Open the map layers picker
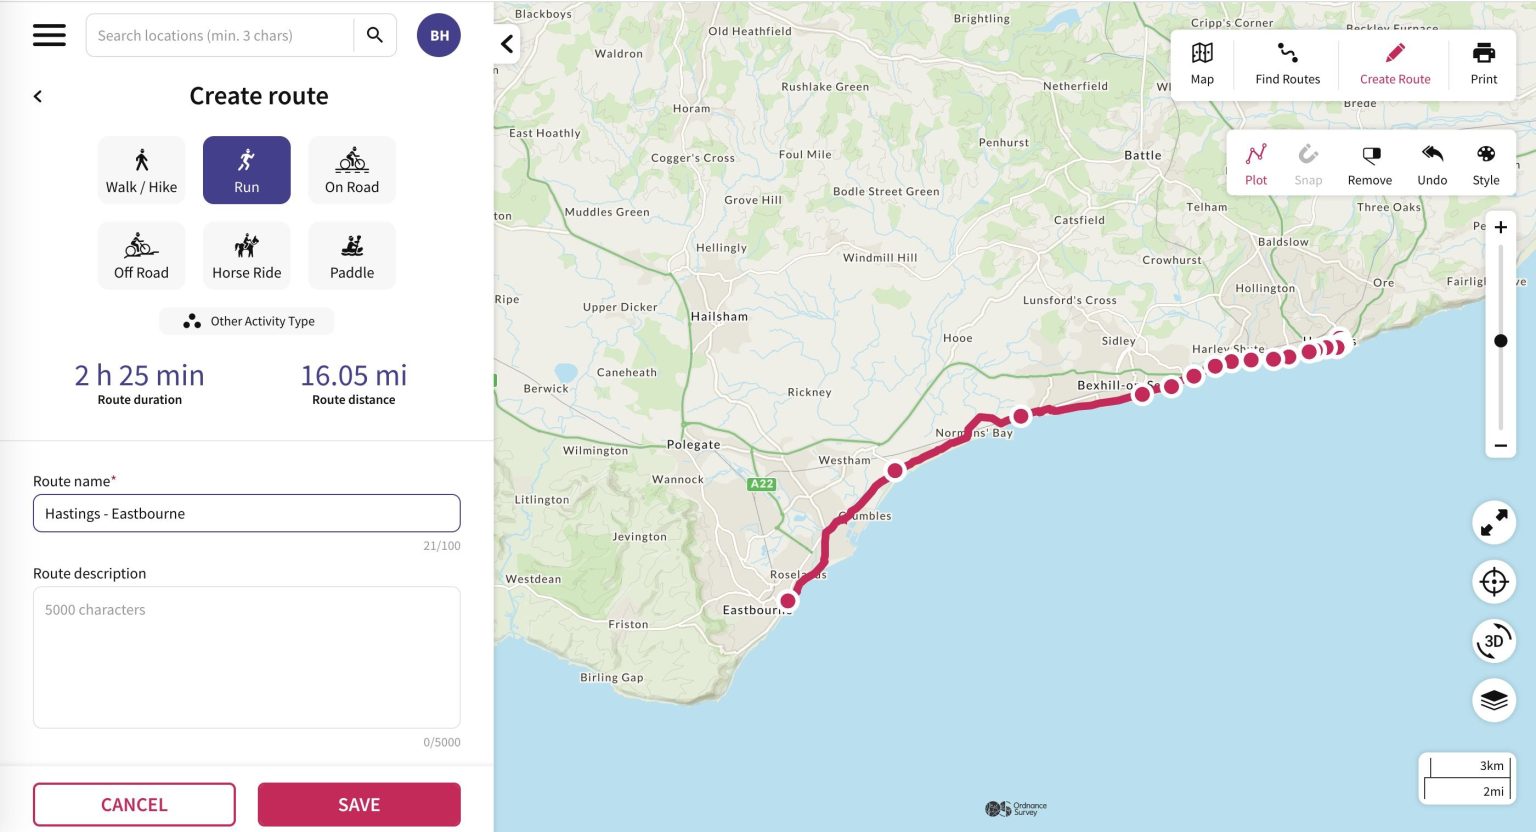This screenshot has height=832, width=1536. coord(1493,700)
